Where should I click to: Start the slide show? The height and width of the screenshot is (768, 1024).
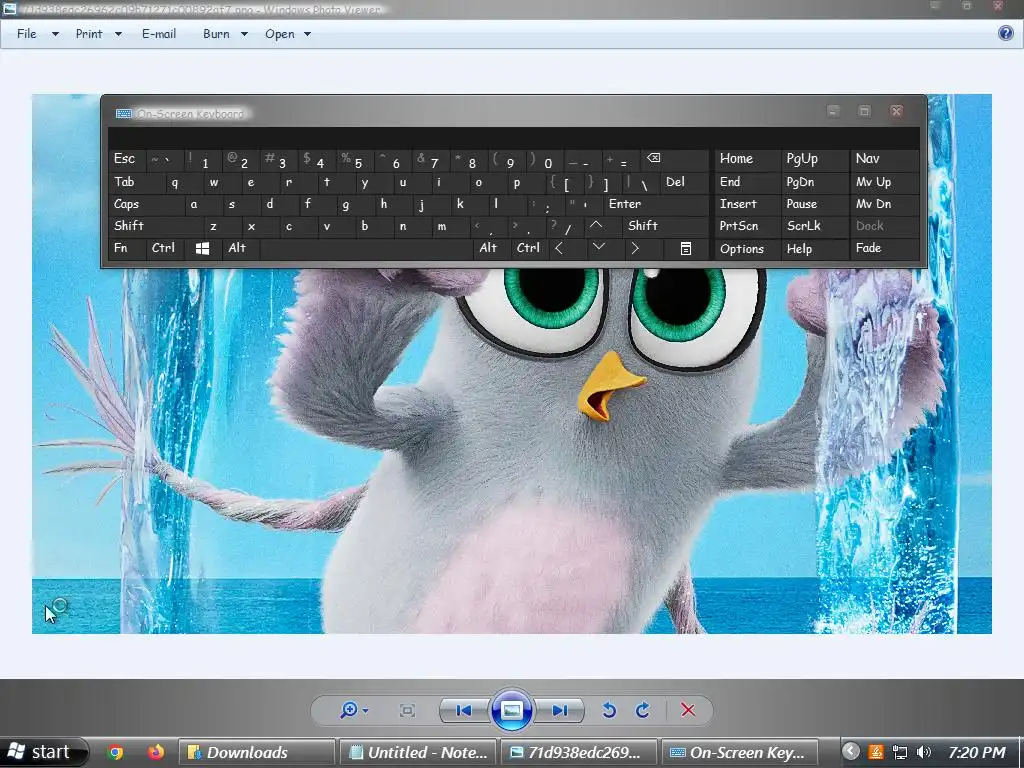[x=511, y=710]
